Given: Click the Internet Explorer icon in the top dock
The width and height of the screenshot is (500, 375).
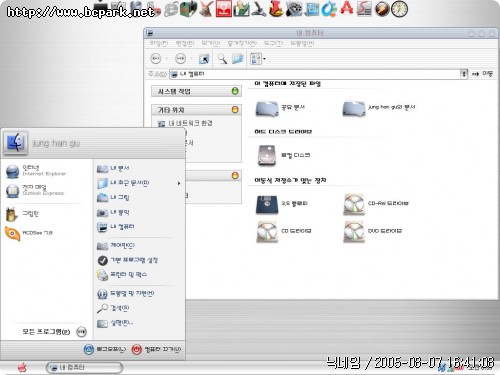Looking at the screenshot, I should [171, 9].
